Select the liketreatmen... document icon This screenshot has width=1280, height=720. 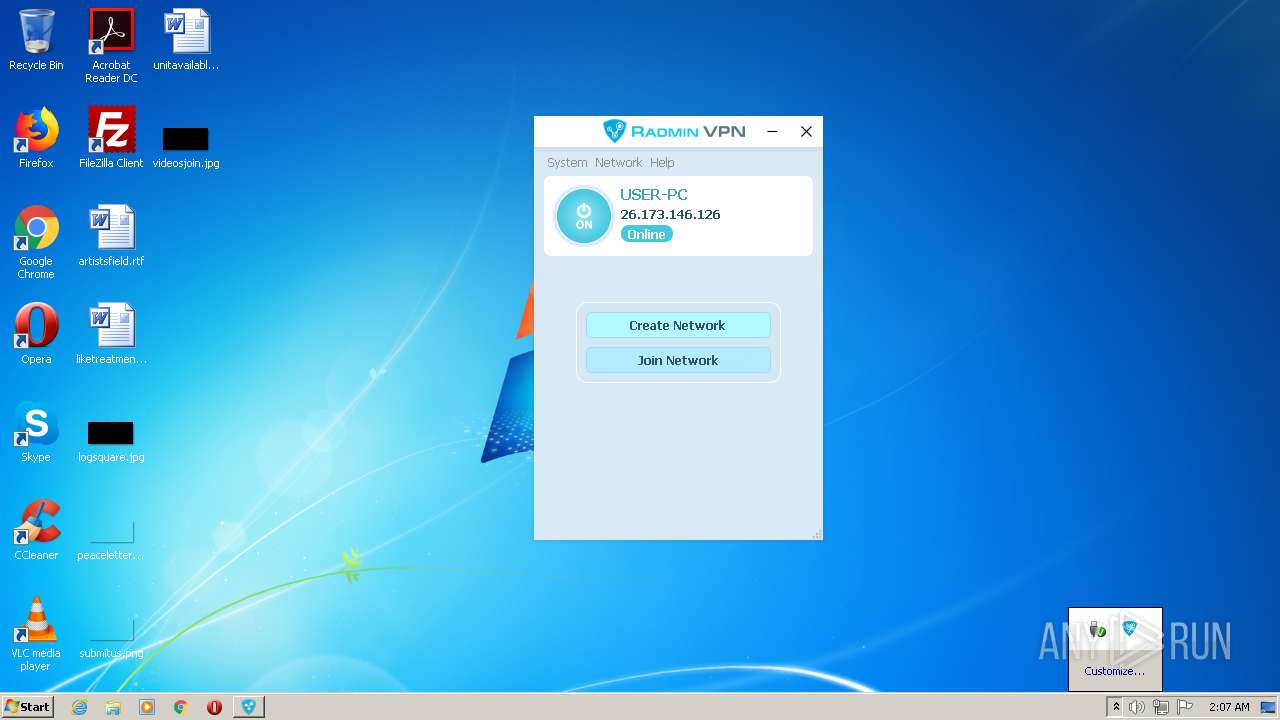(111, 335)
